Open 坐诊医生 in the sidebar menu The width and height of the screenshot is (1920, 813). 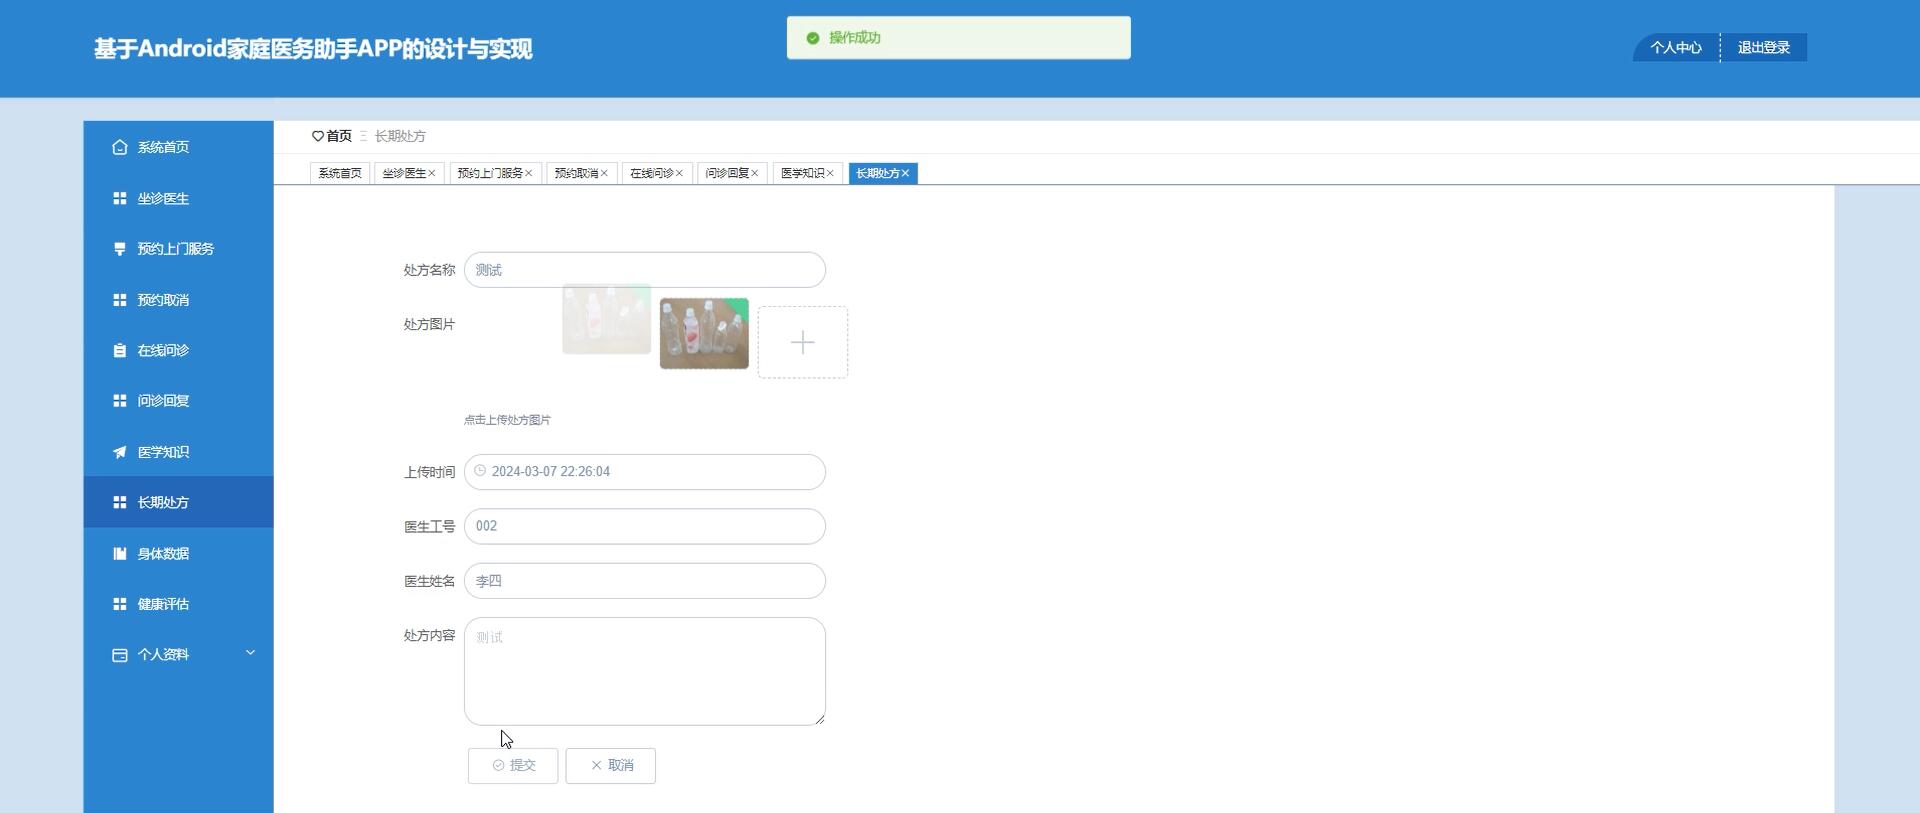click(x=178, y=198)
